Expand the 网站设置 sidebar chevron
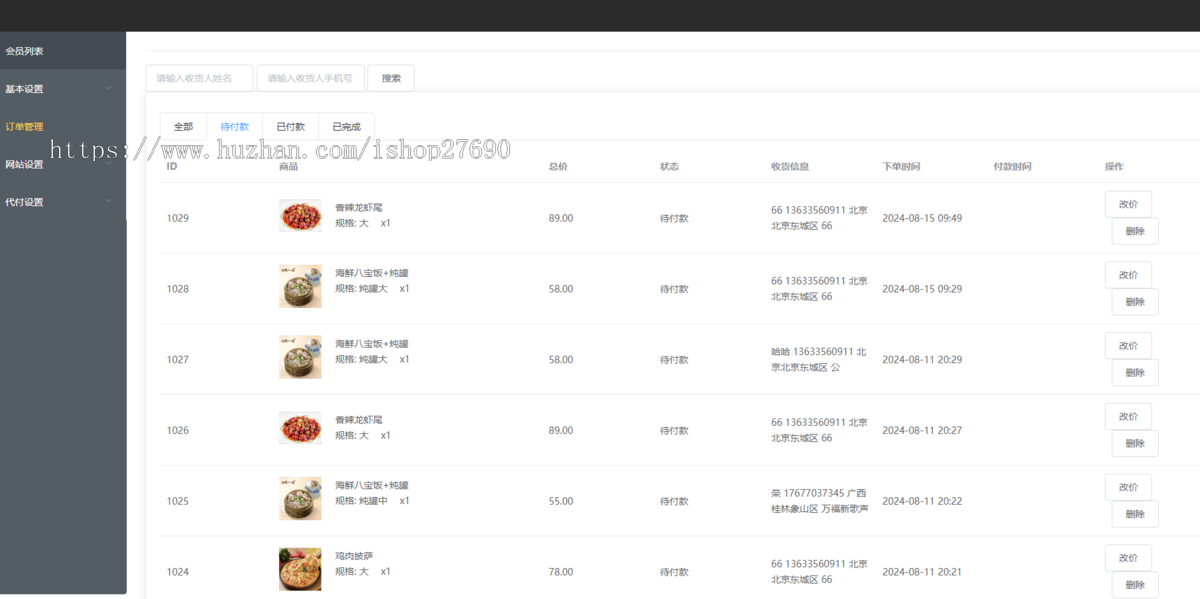This screenshot has height=599, width=1200. click(x=109, y=164)
